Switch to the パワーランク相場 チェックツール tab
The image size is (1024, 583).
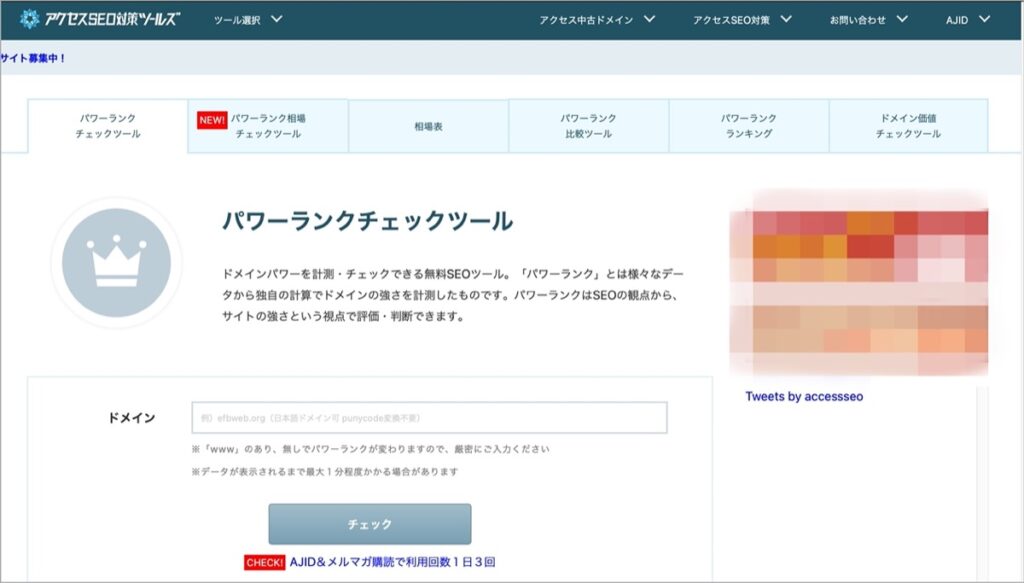tap(268, 126)
